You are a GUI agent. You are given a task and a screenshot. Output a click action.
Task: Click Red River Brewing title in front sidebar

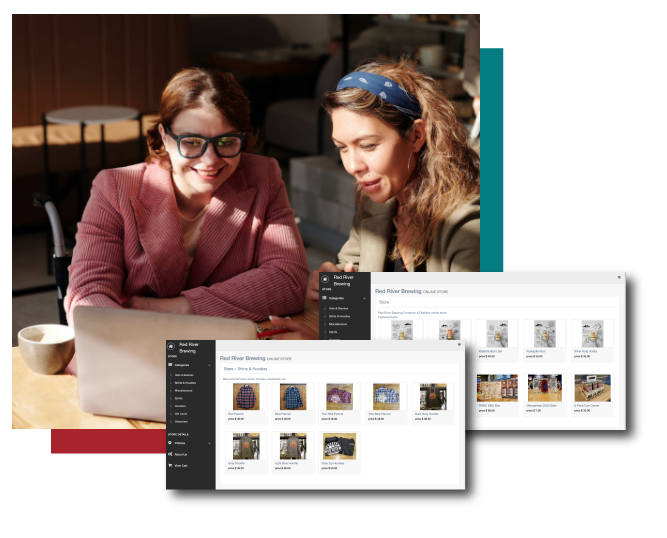point(189,347)
